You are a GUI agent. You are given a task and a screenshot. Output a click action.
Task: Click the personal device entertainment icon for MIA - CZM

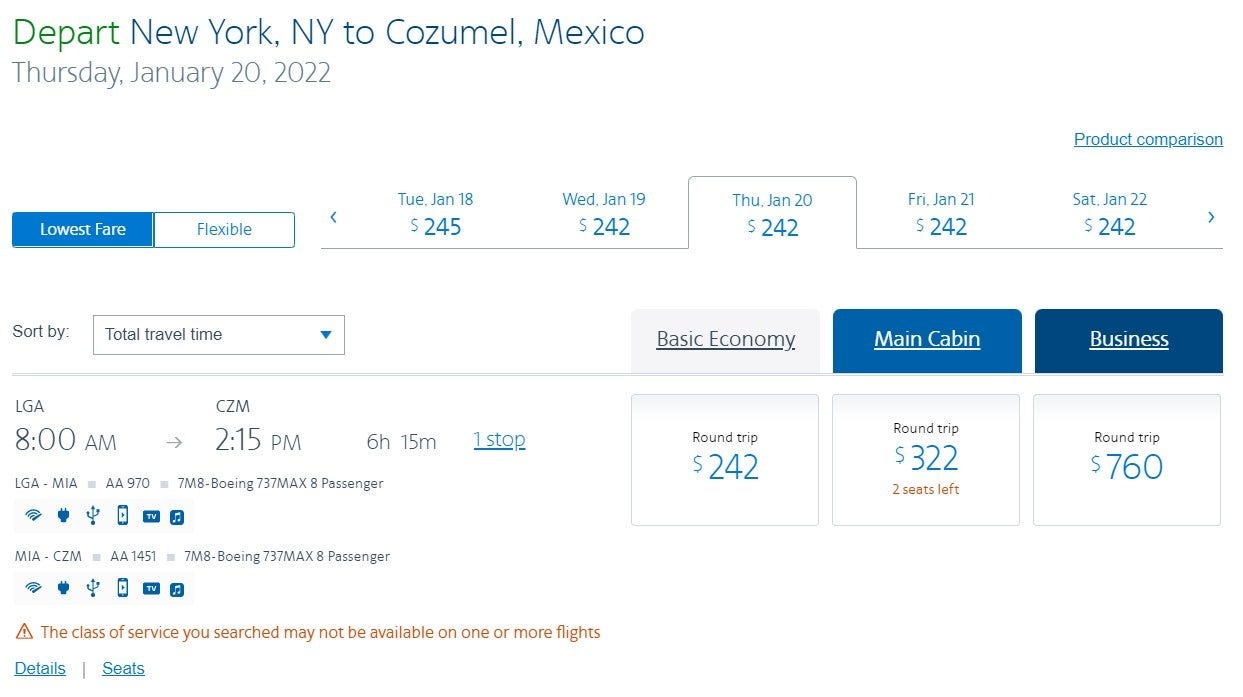122,588
